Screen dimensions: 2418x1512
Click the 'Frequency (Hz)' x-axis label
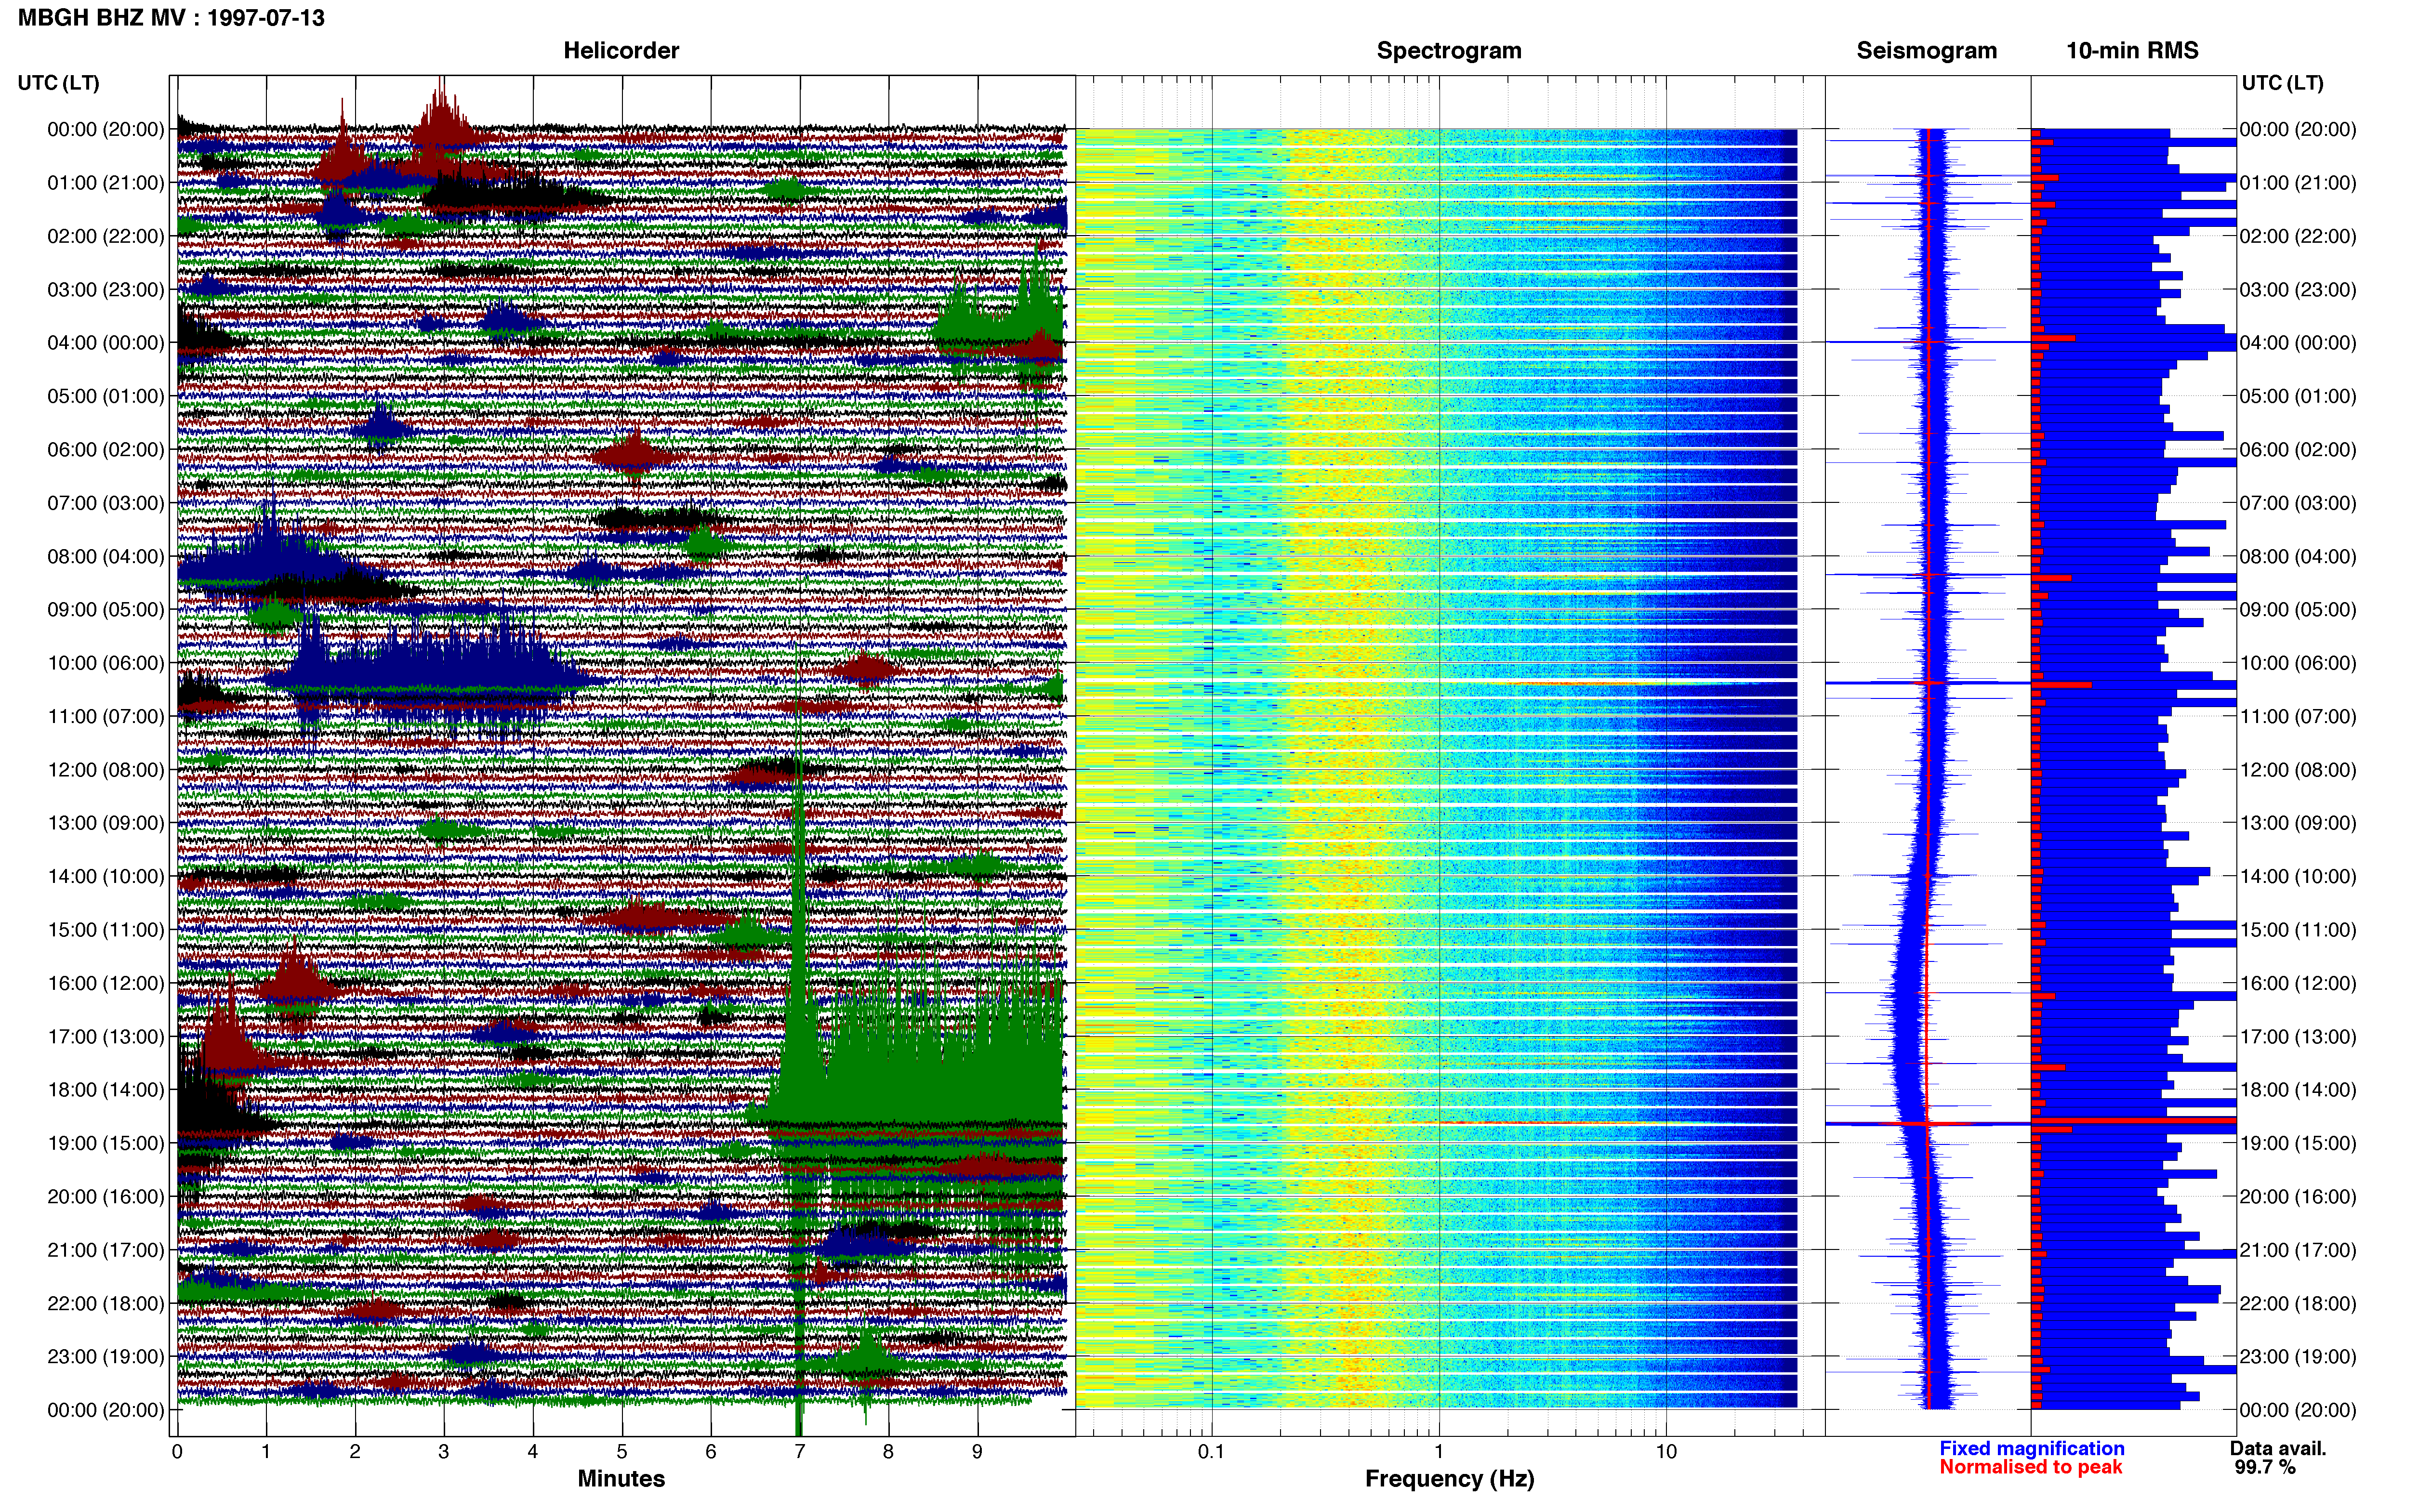coord(1449,1479)
